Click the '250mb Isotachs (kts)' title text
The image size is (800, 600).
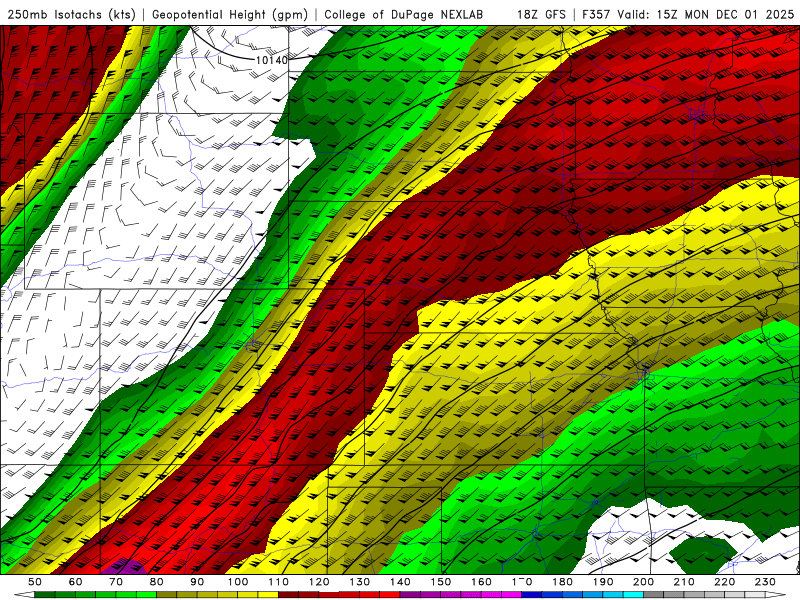coord(72,14)
